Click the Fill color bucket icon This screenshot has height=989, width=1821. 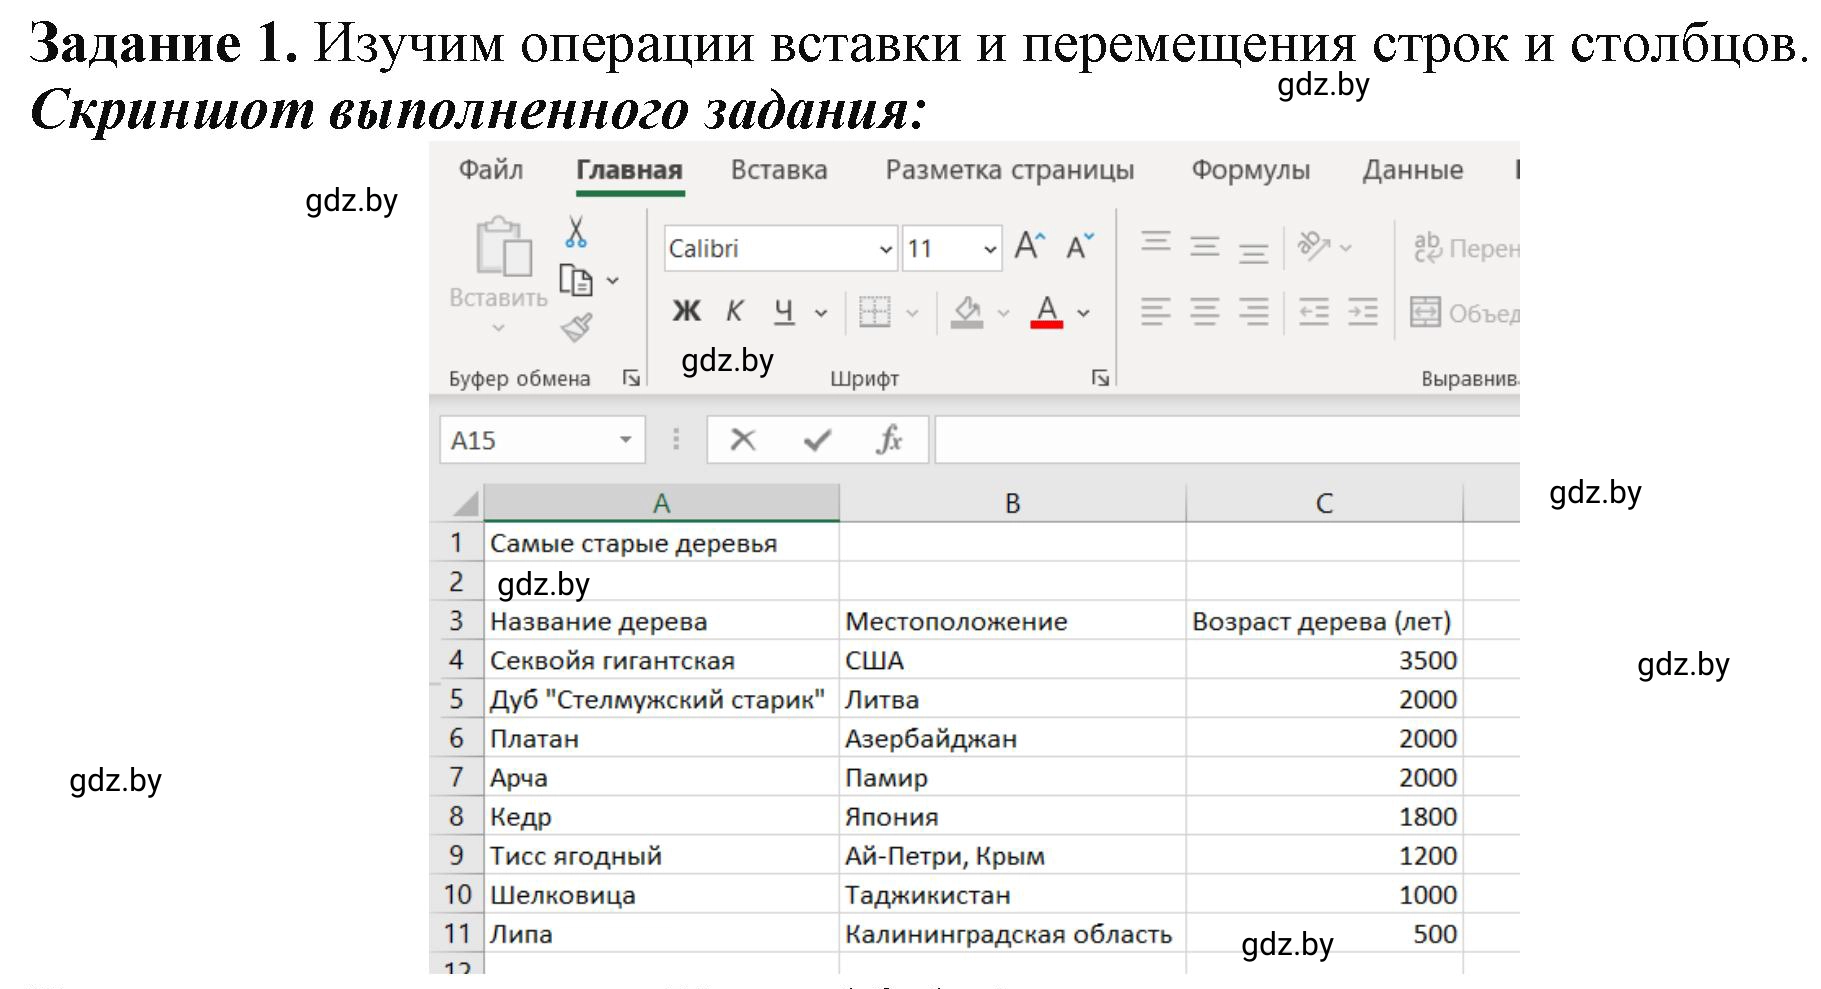(x=966, y=312)
